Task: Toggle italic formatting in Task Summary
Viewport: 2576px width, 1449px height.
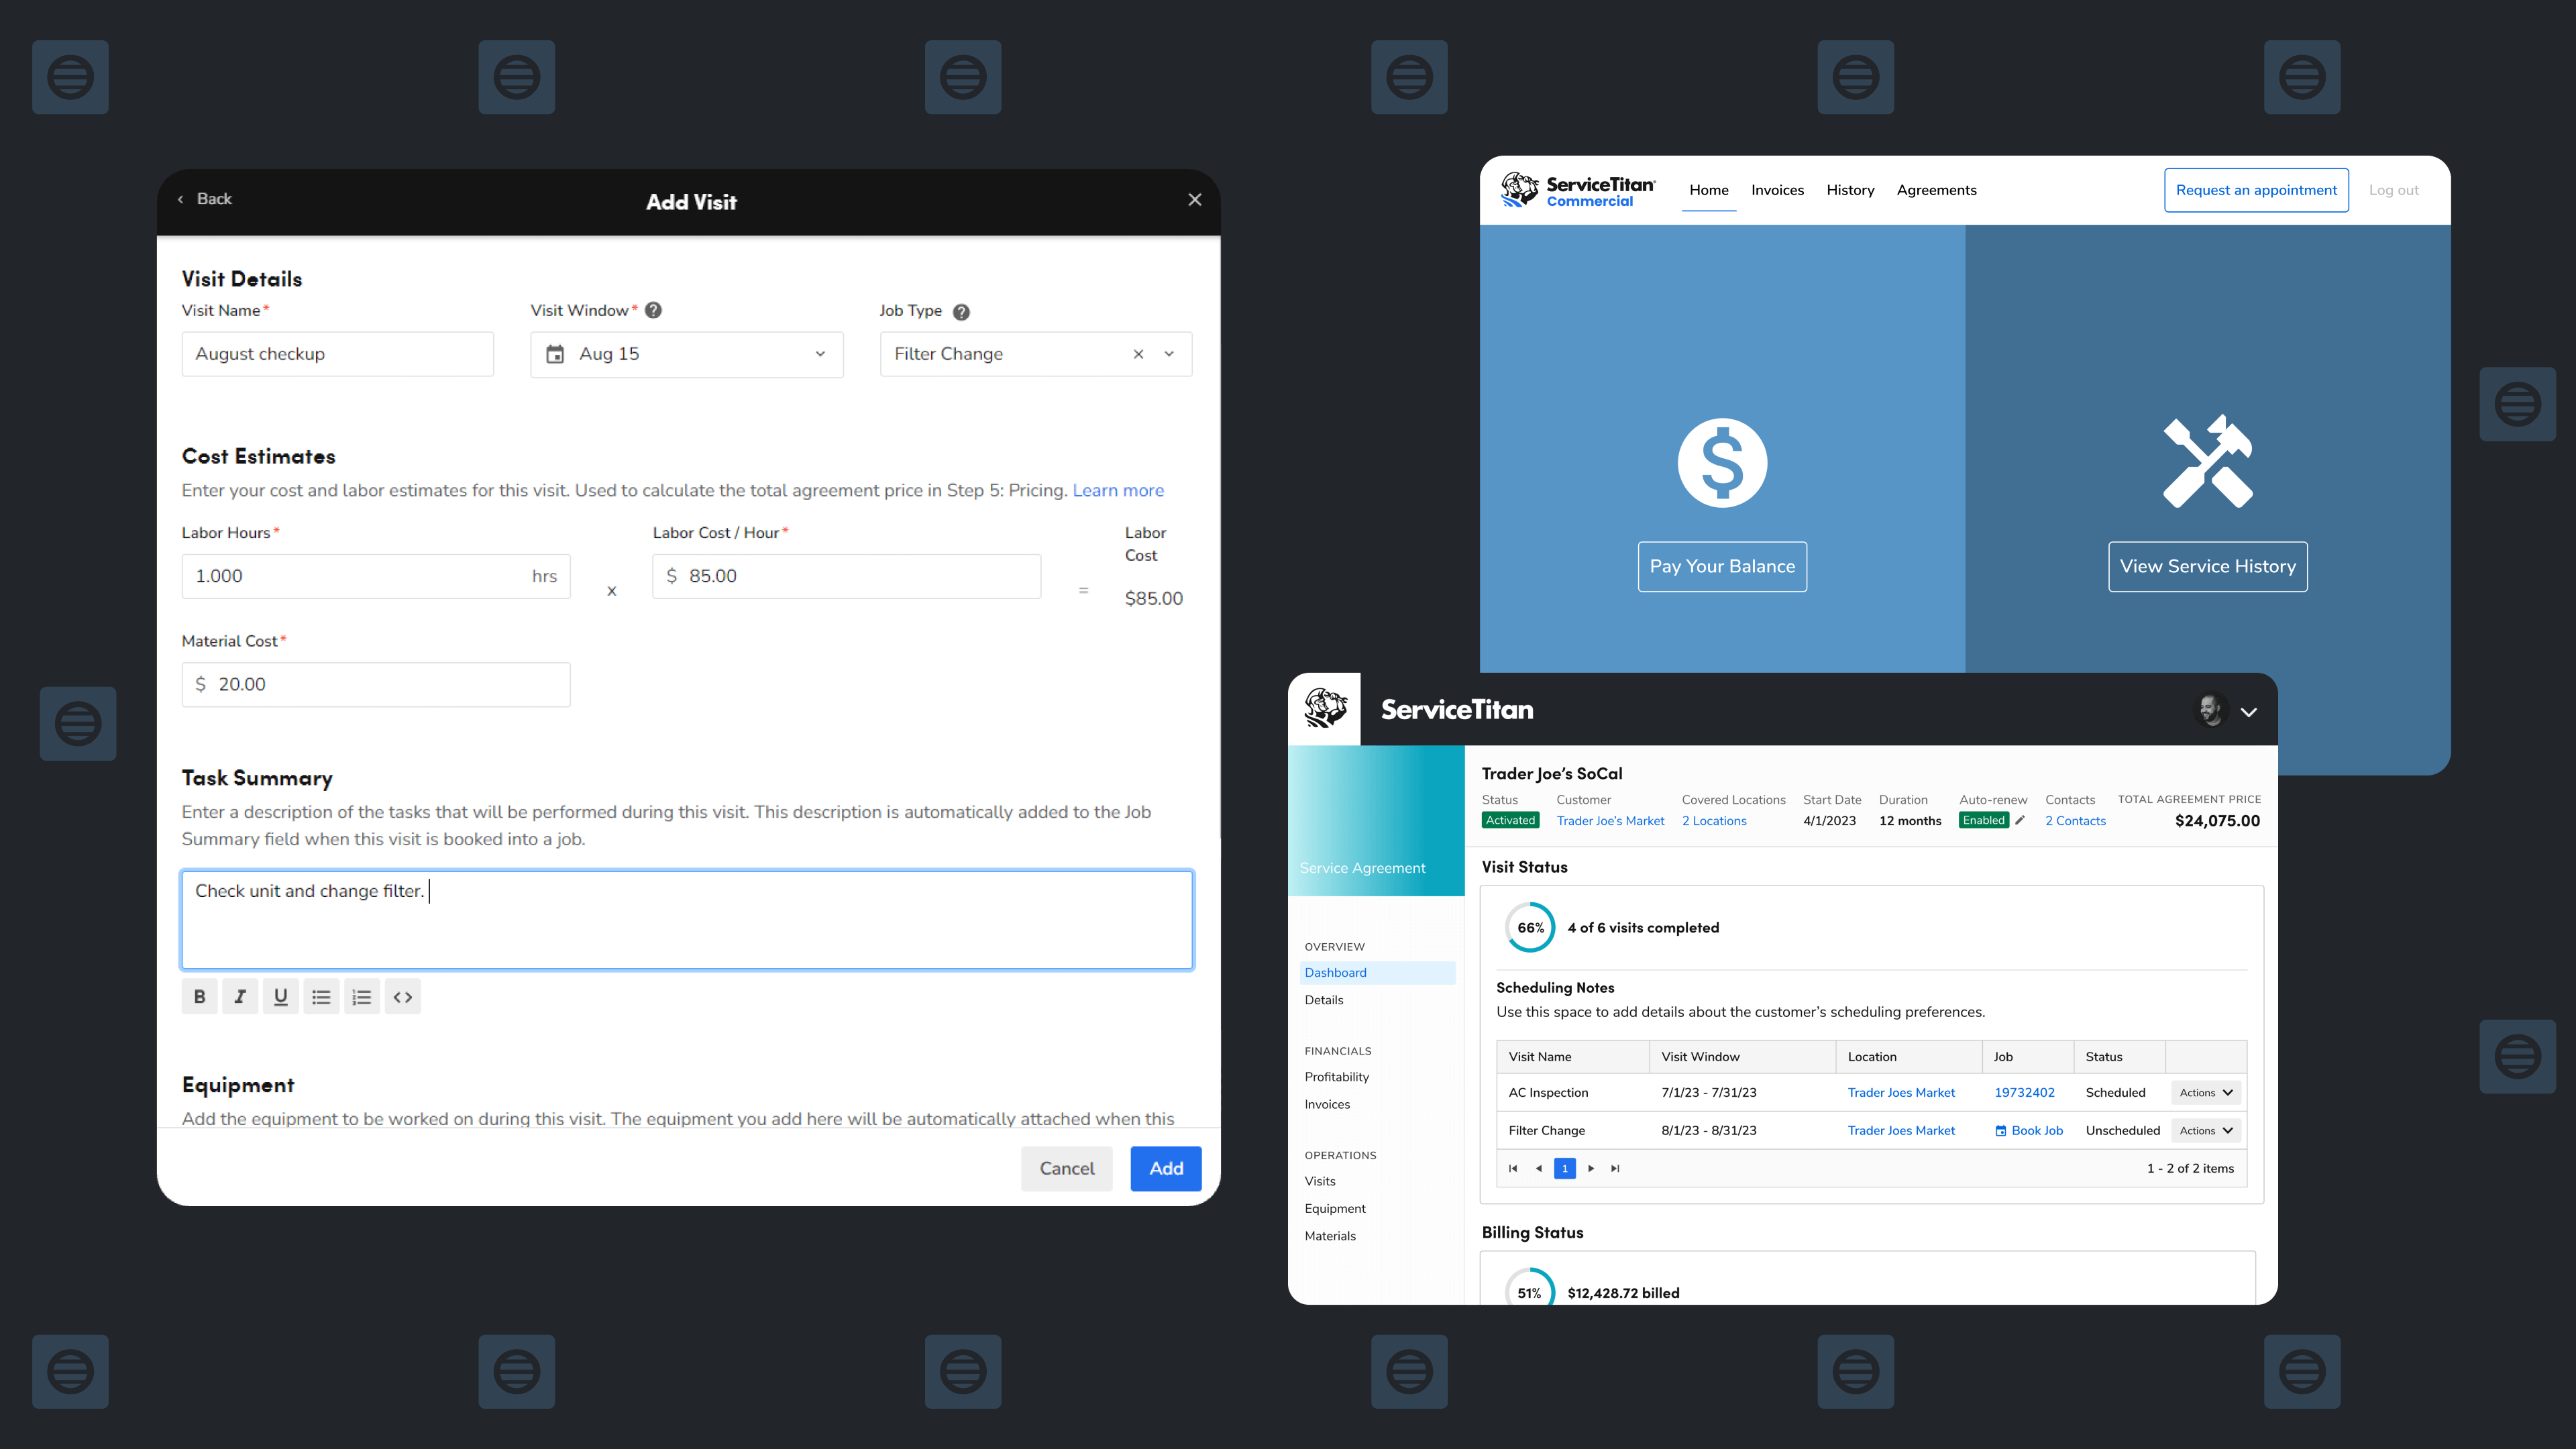Action: 240,996
